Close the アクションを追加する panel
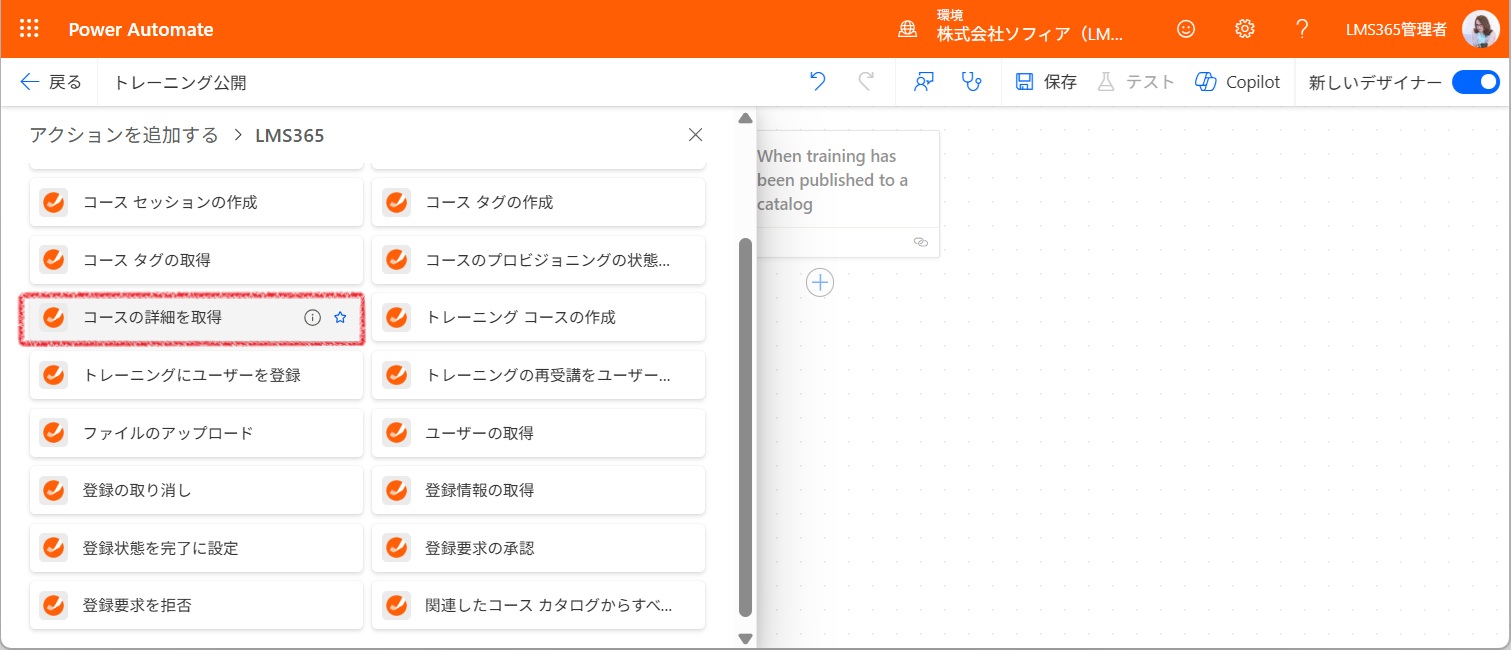The width and height of the screenshot is (1511, 650). click(x=696, y=135)
